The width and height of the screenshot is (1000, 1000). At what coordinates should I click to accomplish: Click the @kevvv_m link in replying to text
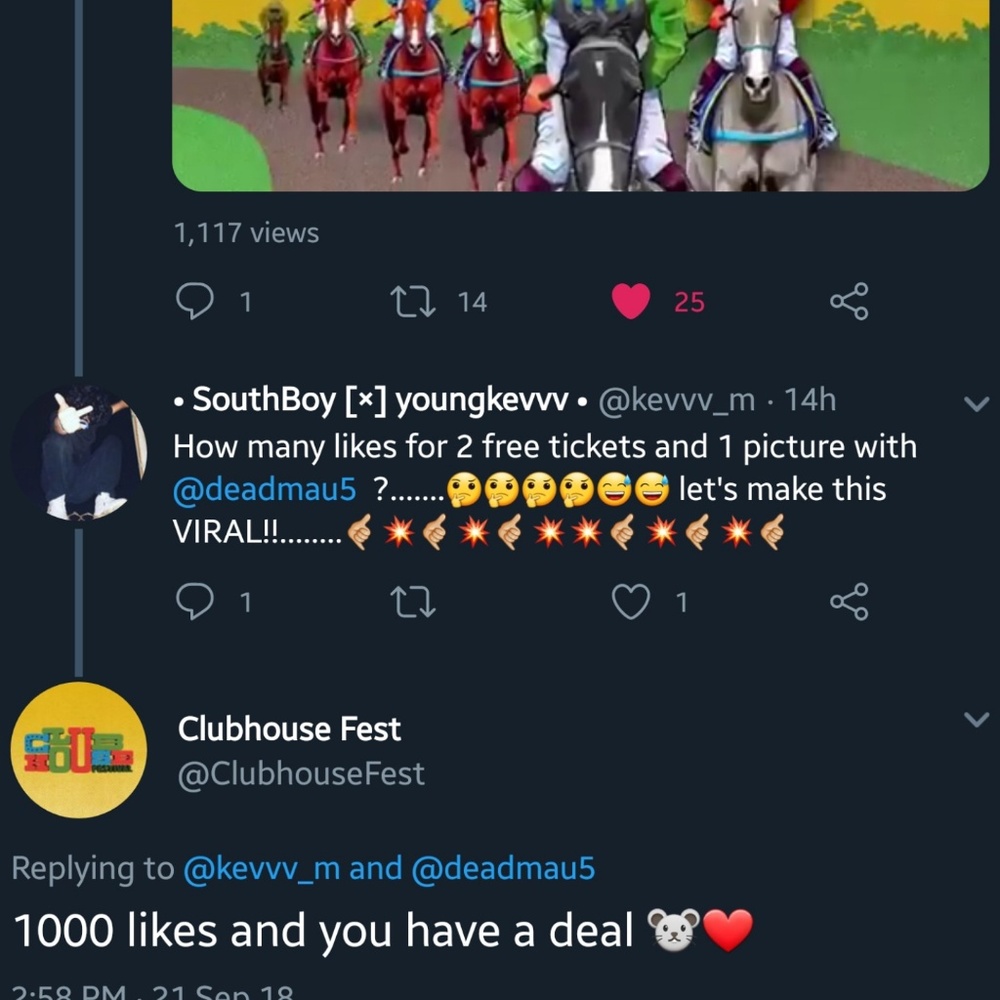pos(283,868)
